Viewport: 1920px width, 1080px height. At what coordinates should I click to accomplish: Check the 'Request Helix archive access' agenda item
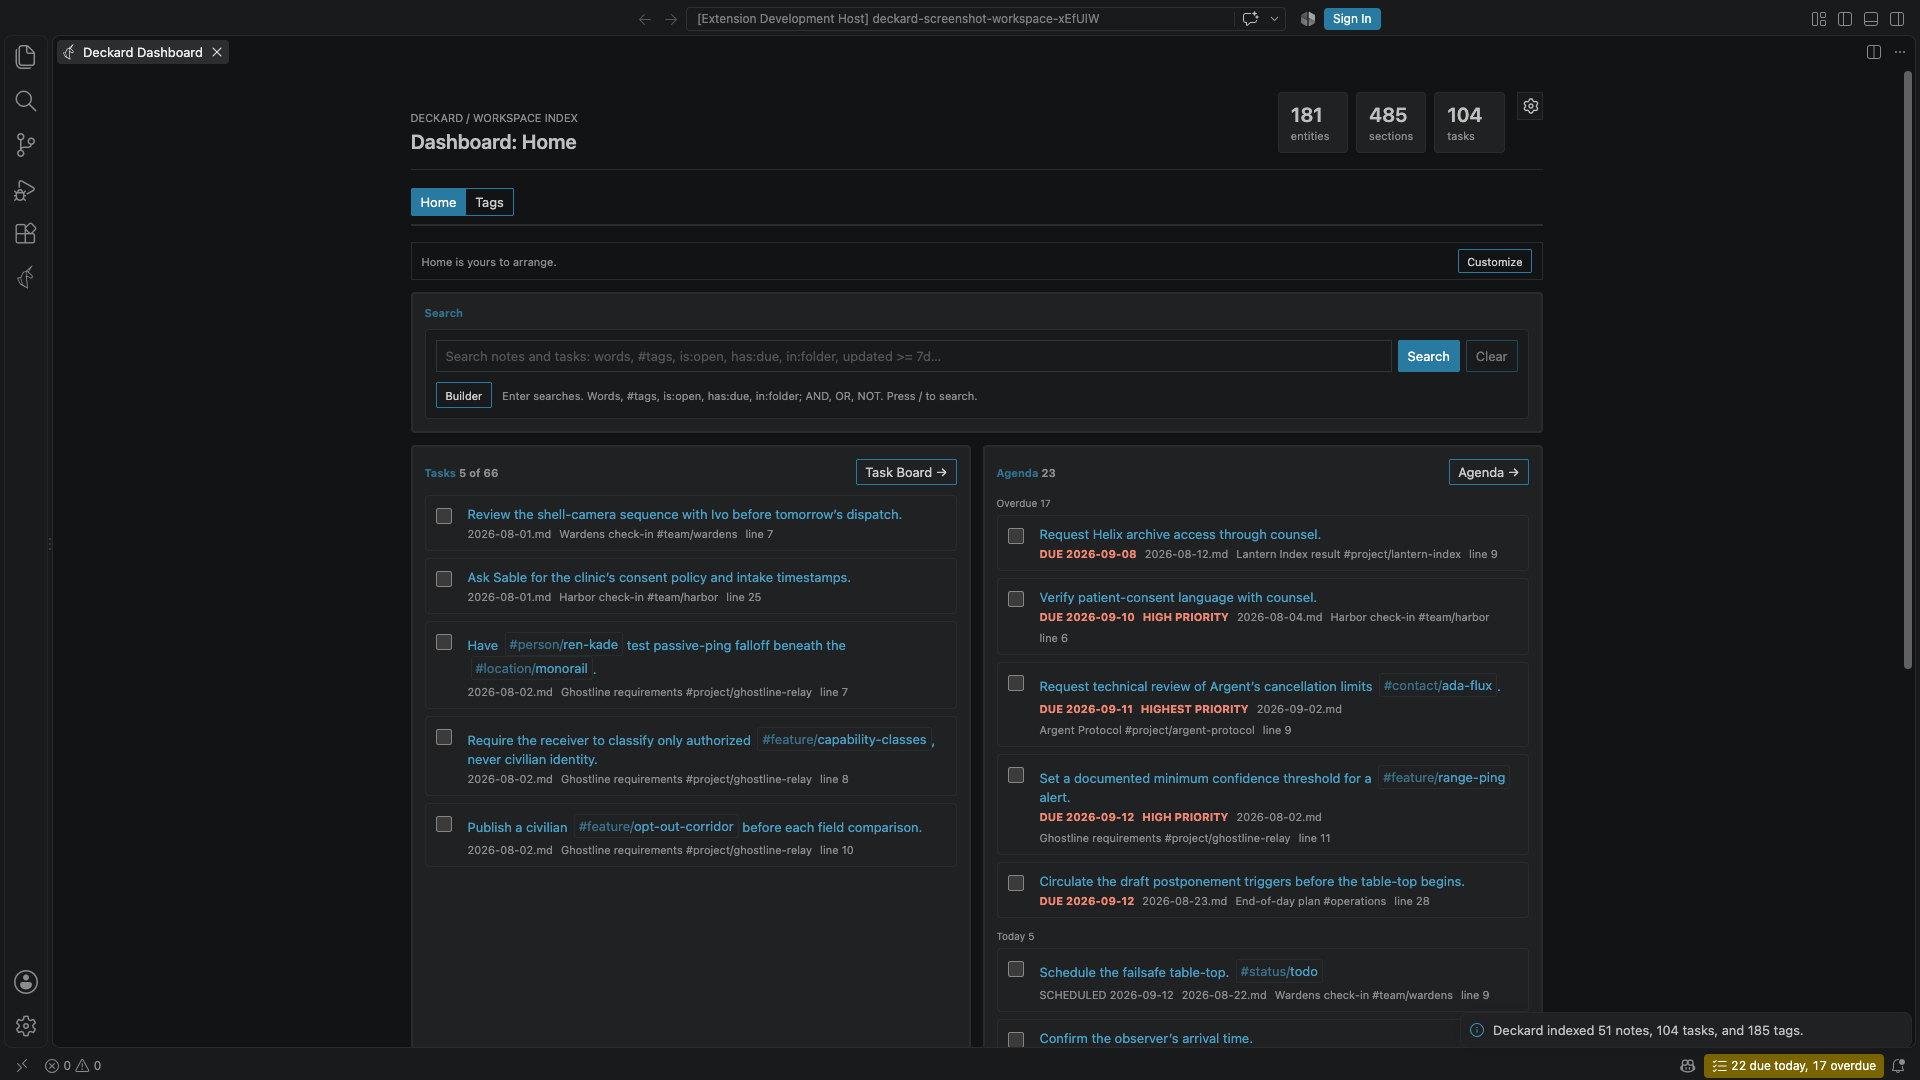point(1016,536)
